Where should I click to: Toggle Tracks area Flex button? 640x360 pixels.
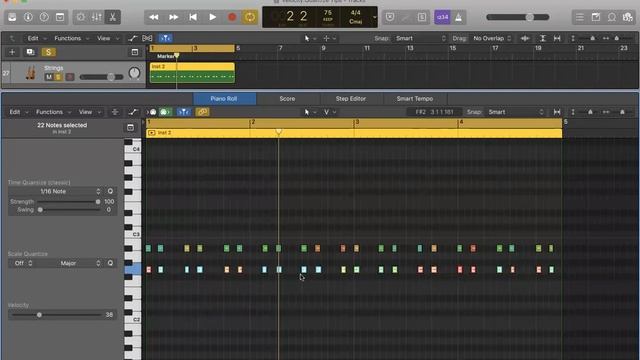pyautogui.click(x=147, y=38)
